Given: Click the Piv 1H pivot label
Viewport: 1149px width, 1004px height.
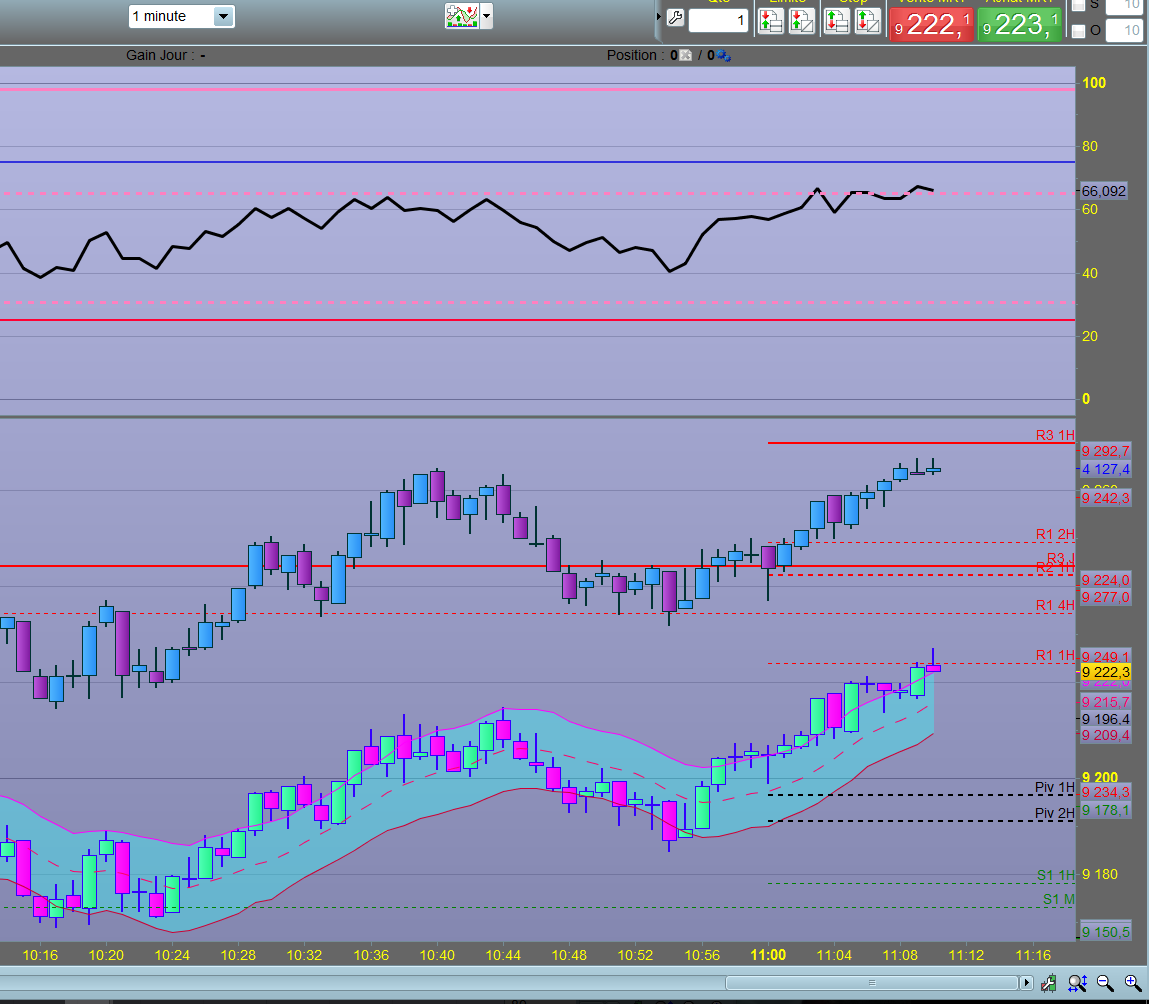Looking at the screenshot, I should click(x=1054, y=787).
